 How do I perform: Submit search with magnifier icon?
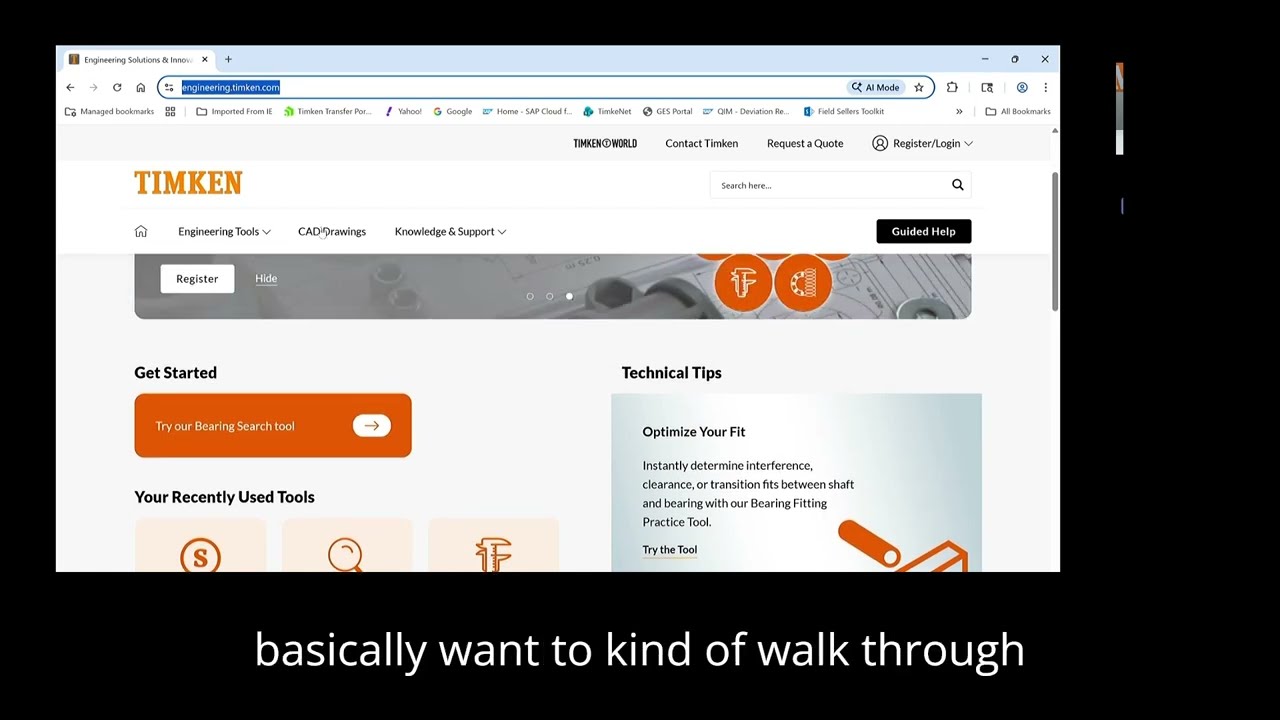957,185
